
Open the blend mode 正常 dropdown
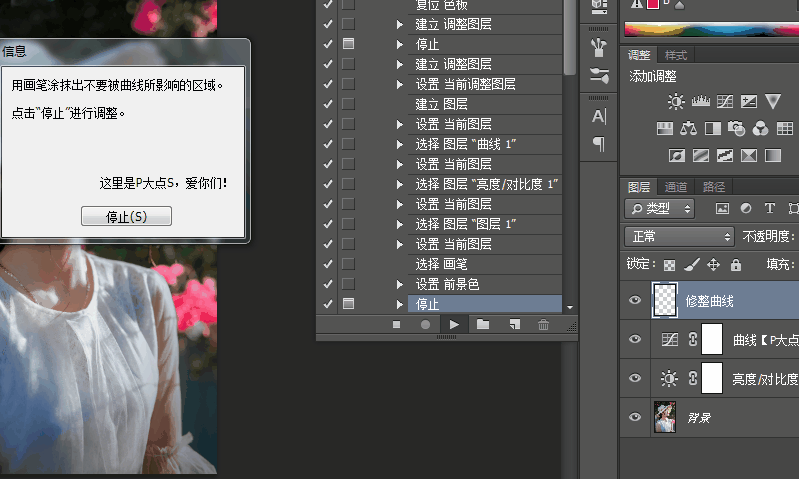(x=679, y=236)
